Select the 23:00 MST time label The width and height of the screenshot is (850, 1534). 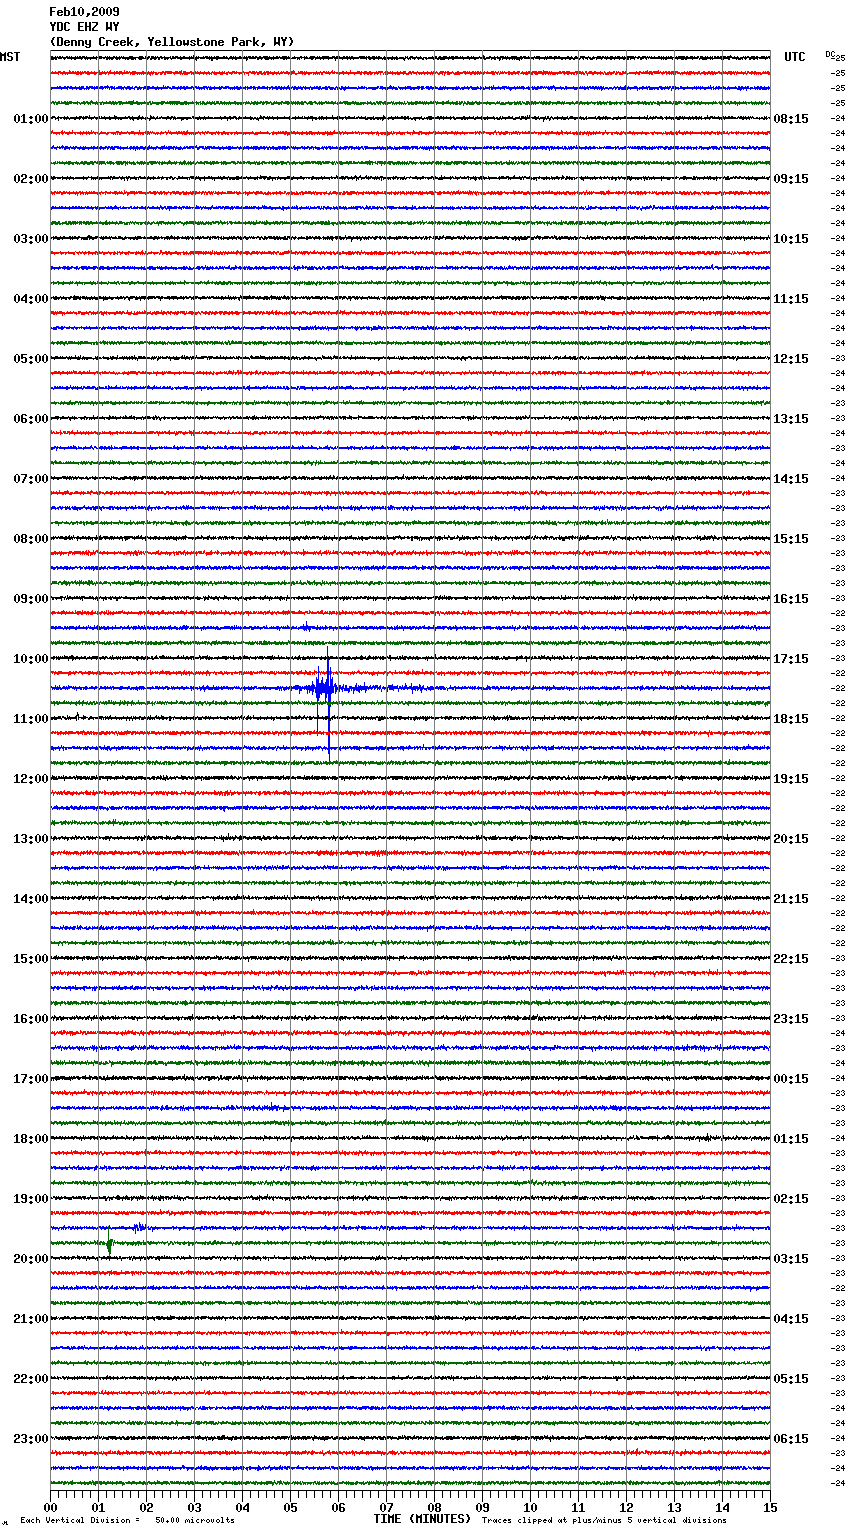(30, 1439)
